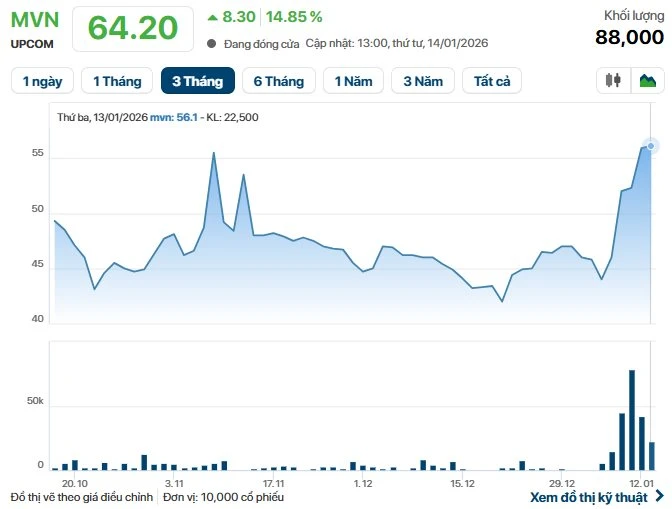Viewport: 672px width, 509px height.
Task: Click the gray market-closed status dot
Action: click(x=212, y=44)
